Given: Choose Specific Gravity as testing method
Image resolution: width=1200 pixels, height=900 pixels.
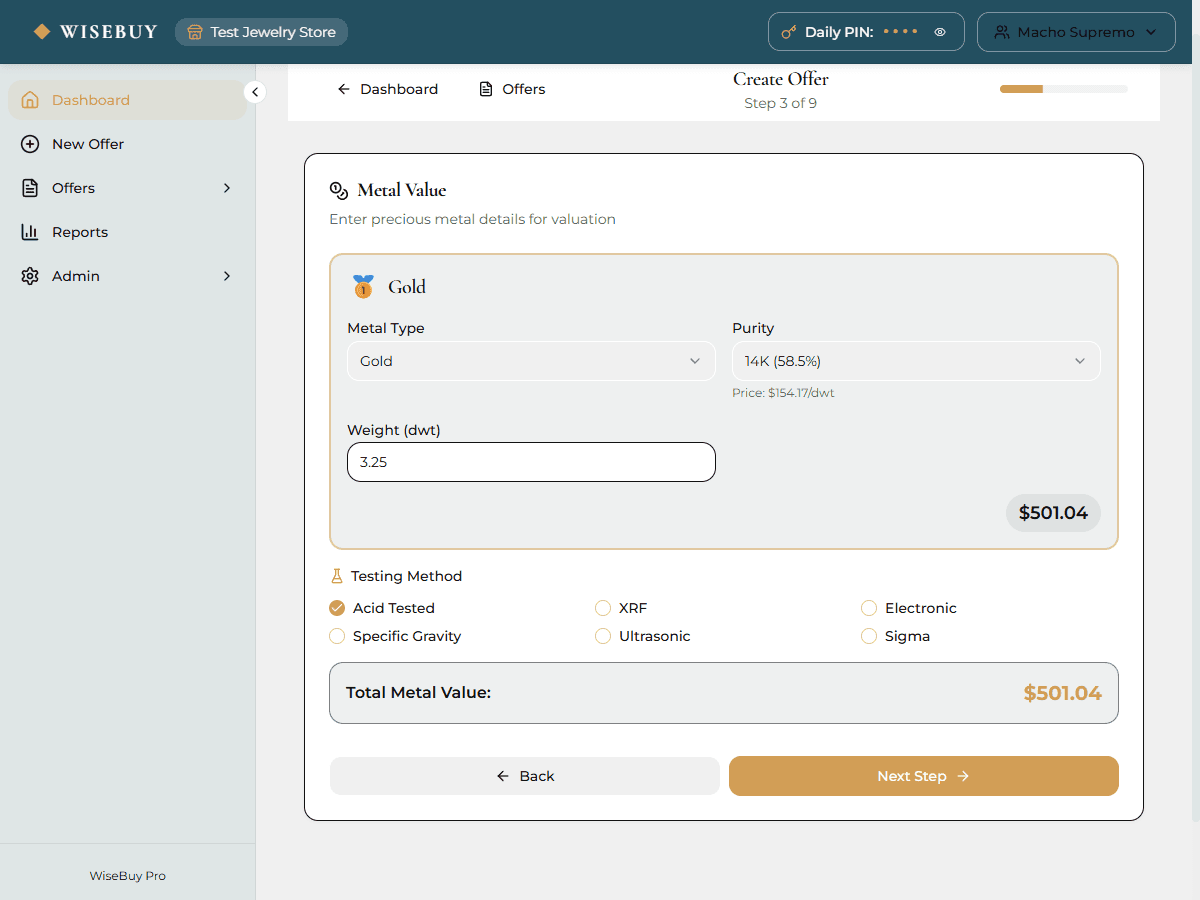Looking at the screenshot, I should click(337, 636).
